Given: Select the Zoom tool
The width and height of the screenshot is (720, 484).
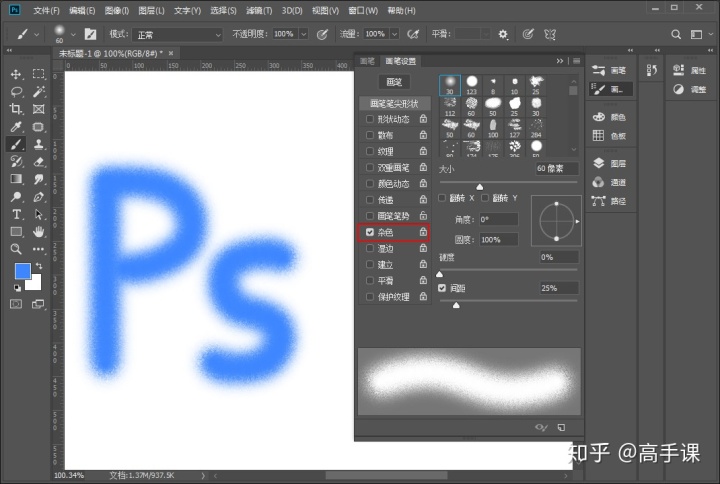Looking at the screenshot, I should pos(16,249).
